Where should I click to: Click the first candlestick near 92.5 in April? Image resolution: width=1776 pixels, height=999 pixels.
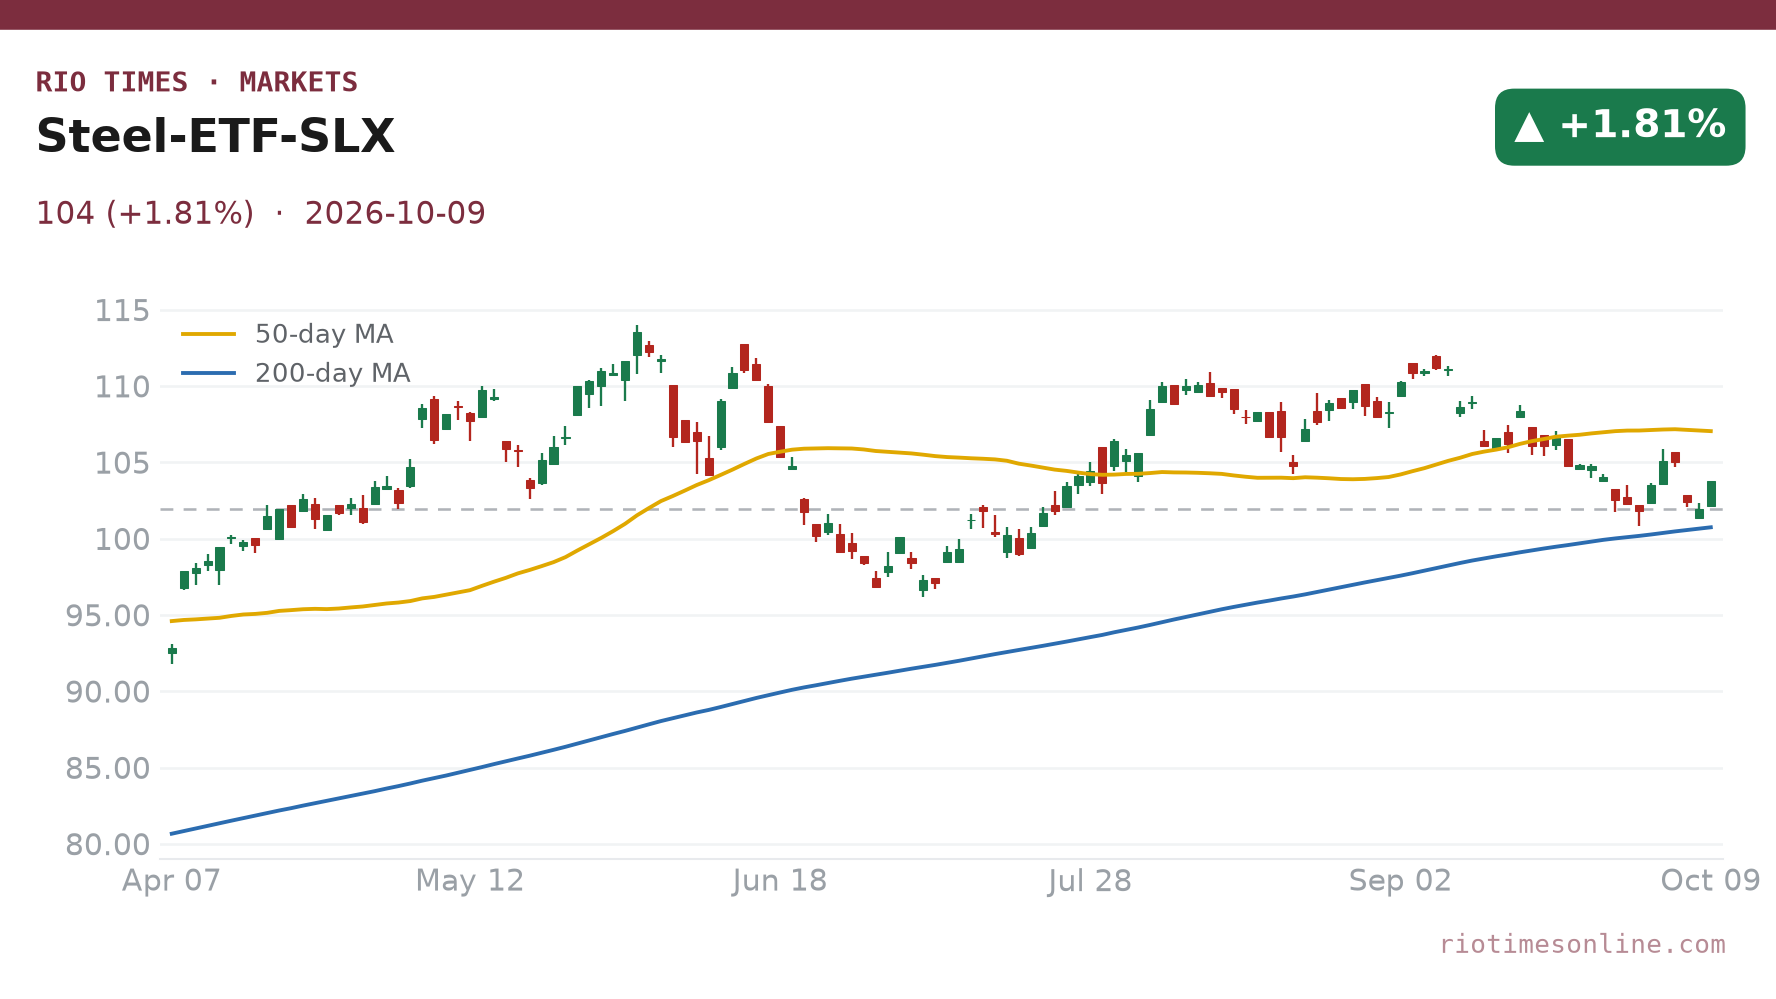(x=172, y=652)
